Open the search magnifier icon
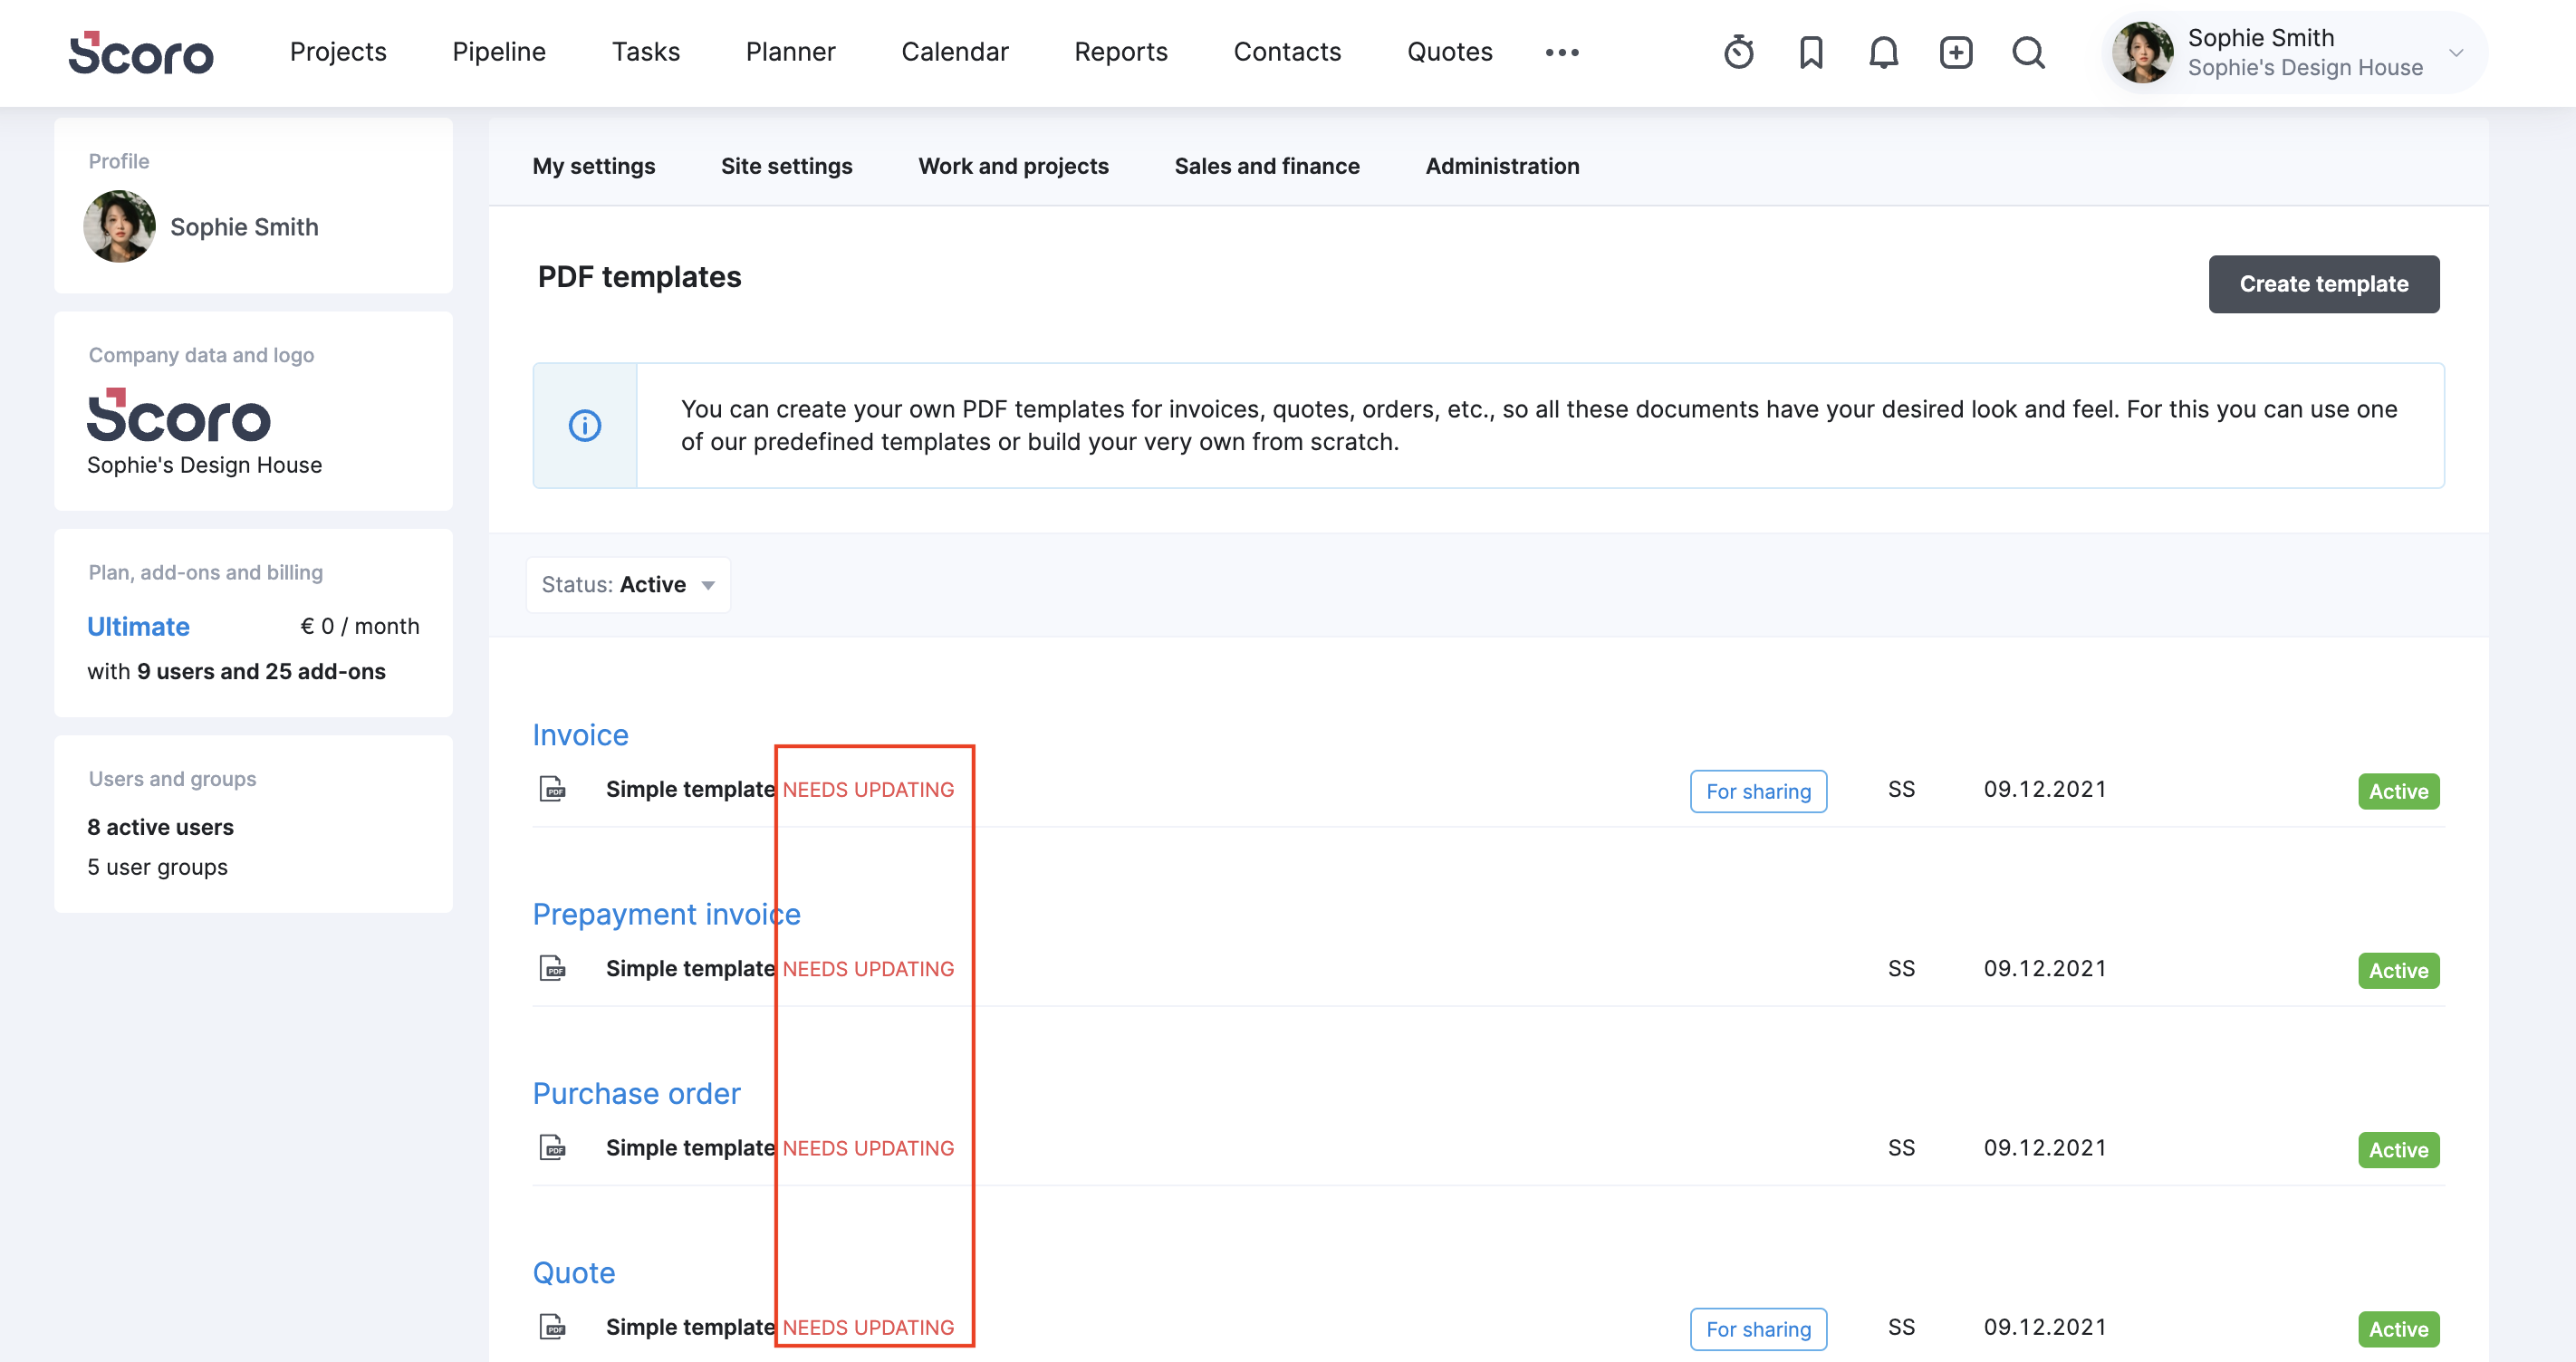This screenshot has height=1362, width=2576. (2028, 52)
